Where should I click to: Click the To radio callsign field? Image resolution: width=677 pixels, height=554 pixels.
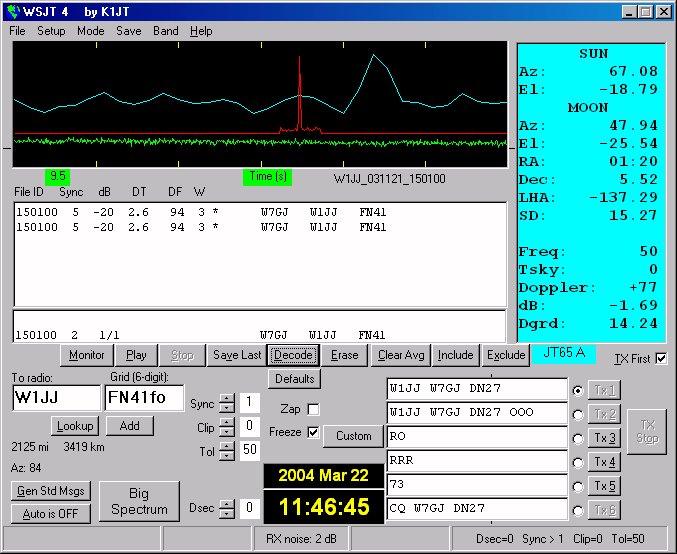coord(55,398)
